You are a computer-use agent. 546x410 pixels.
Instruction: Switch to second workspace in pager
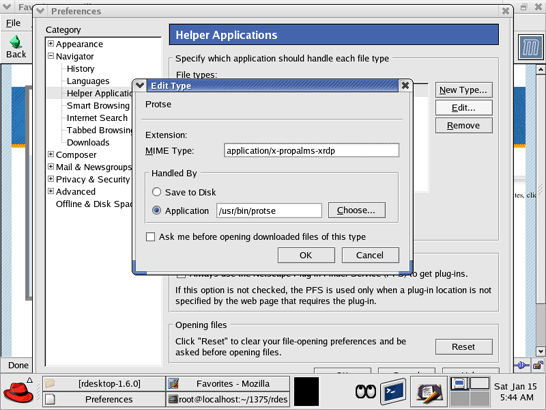pos(480,384)
